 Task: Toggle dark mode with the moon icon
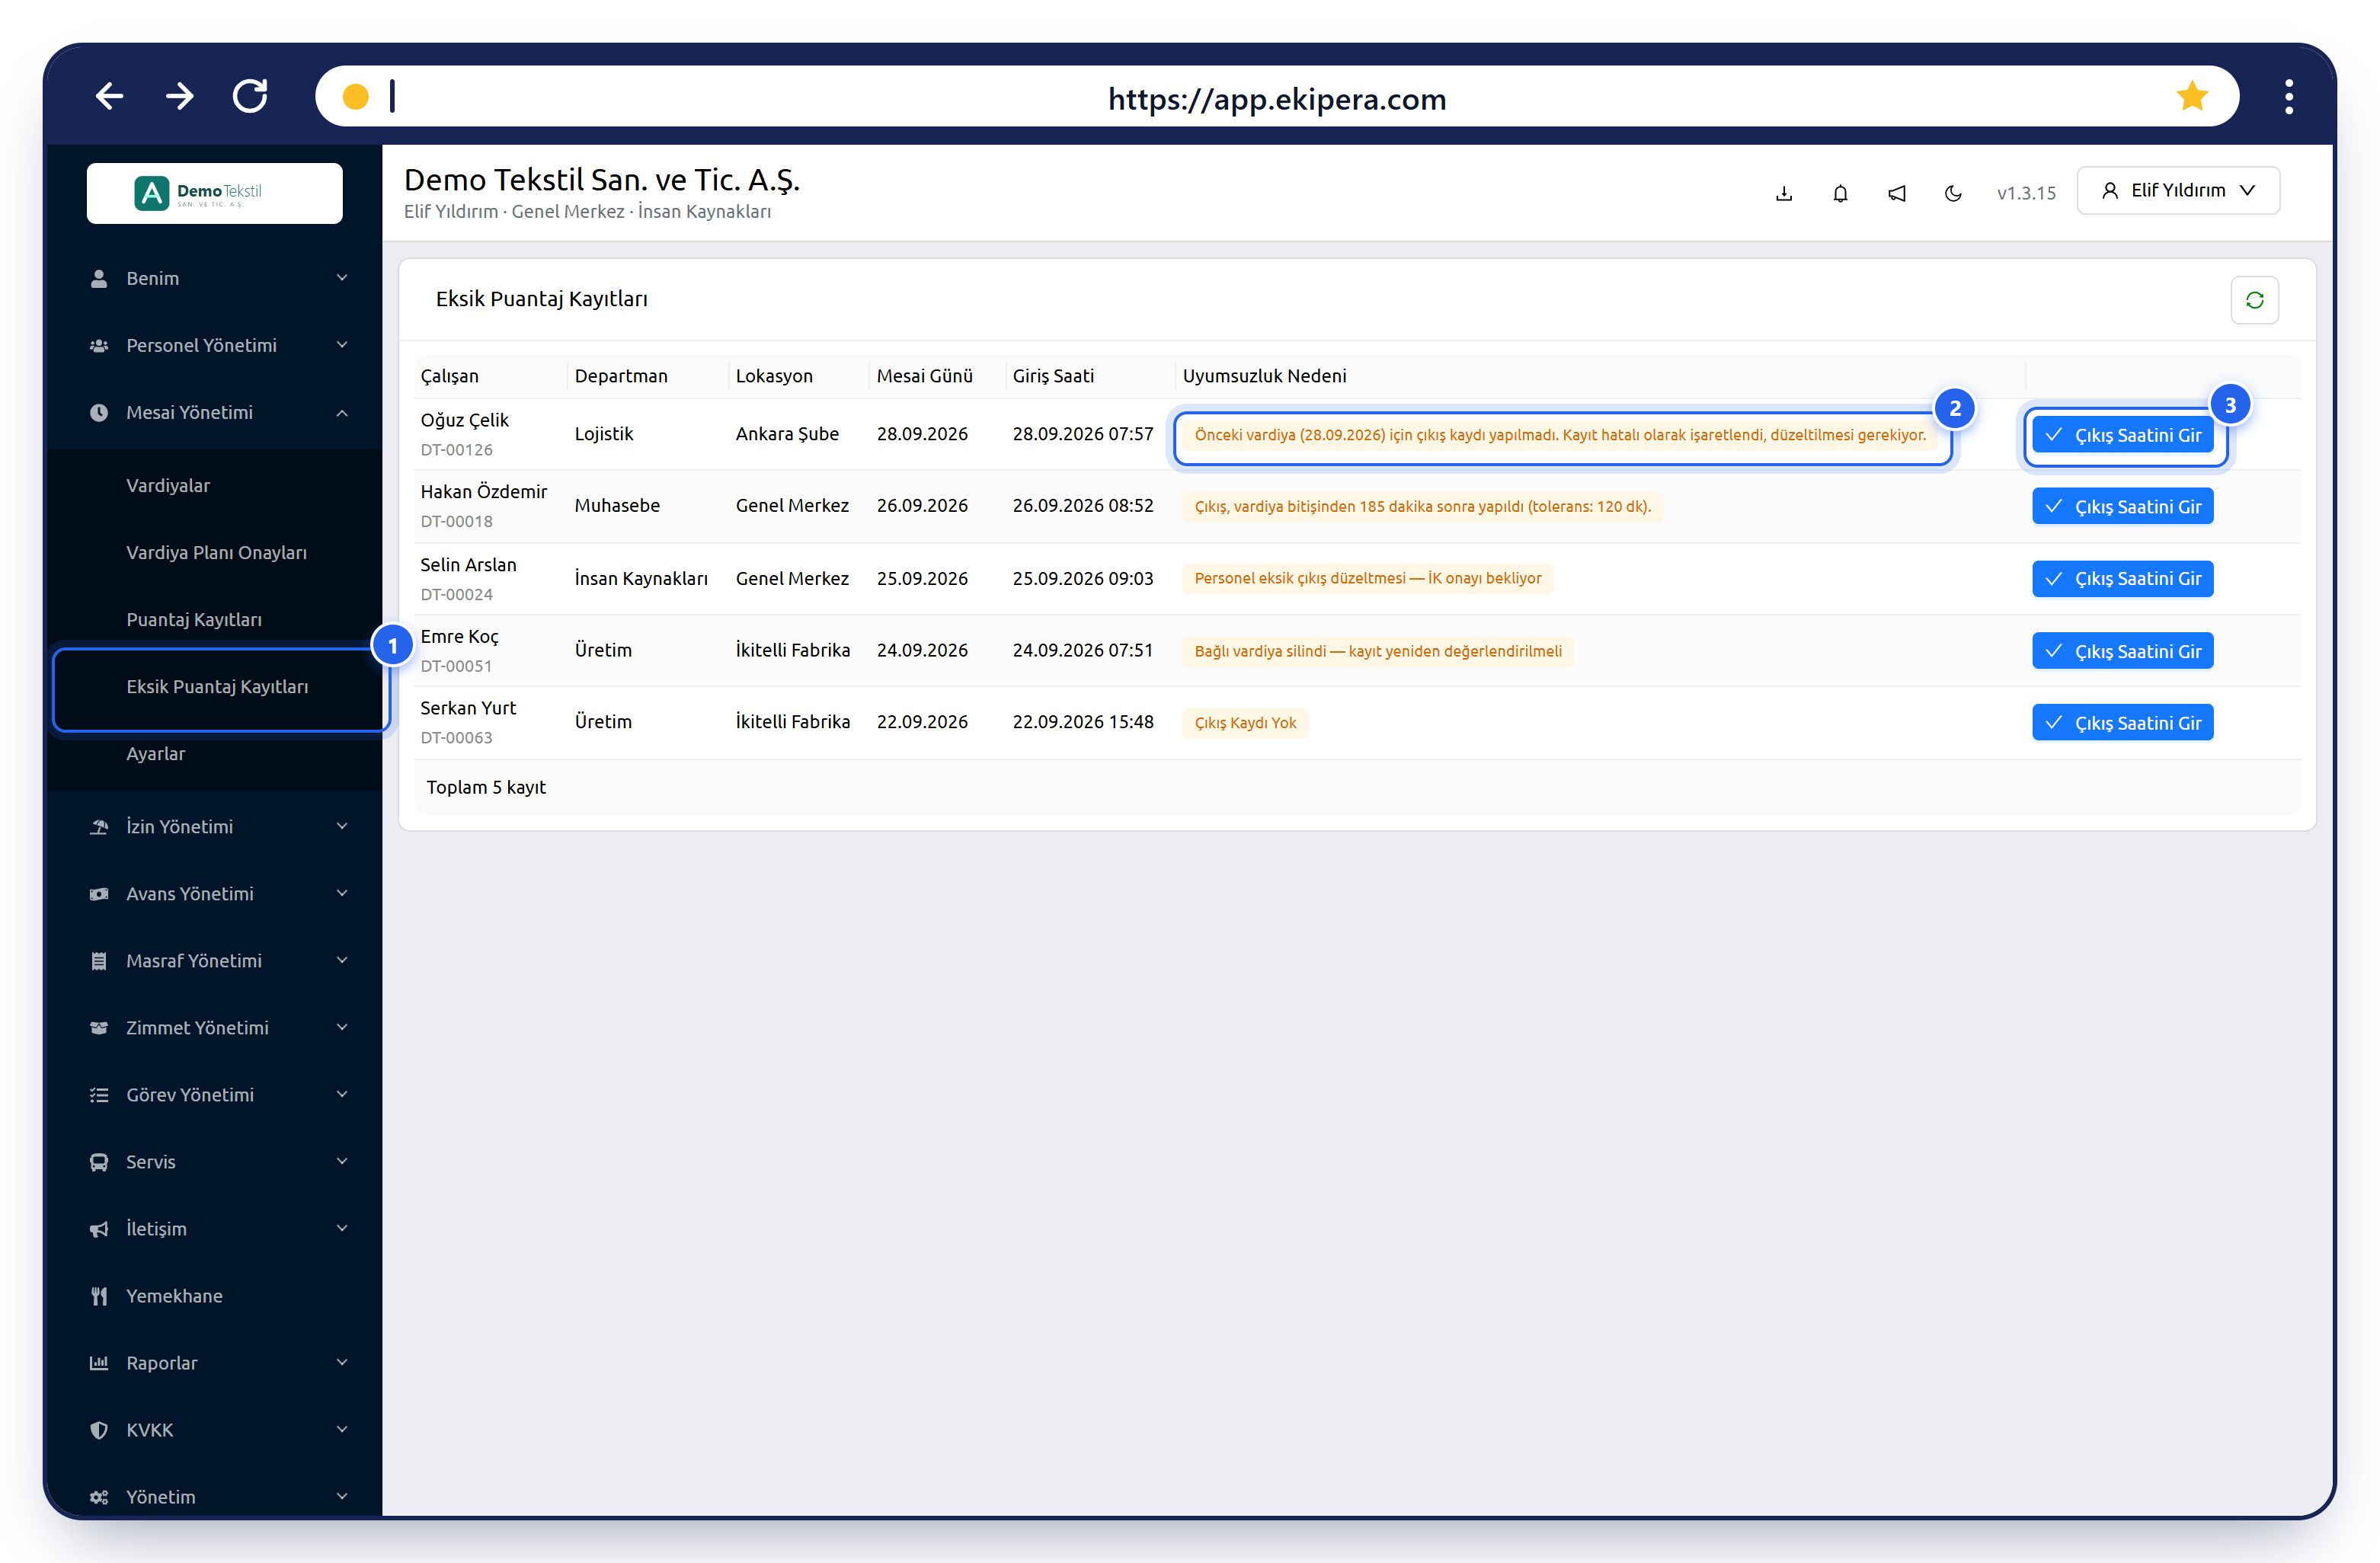click(x=1952, y=193)
